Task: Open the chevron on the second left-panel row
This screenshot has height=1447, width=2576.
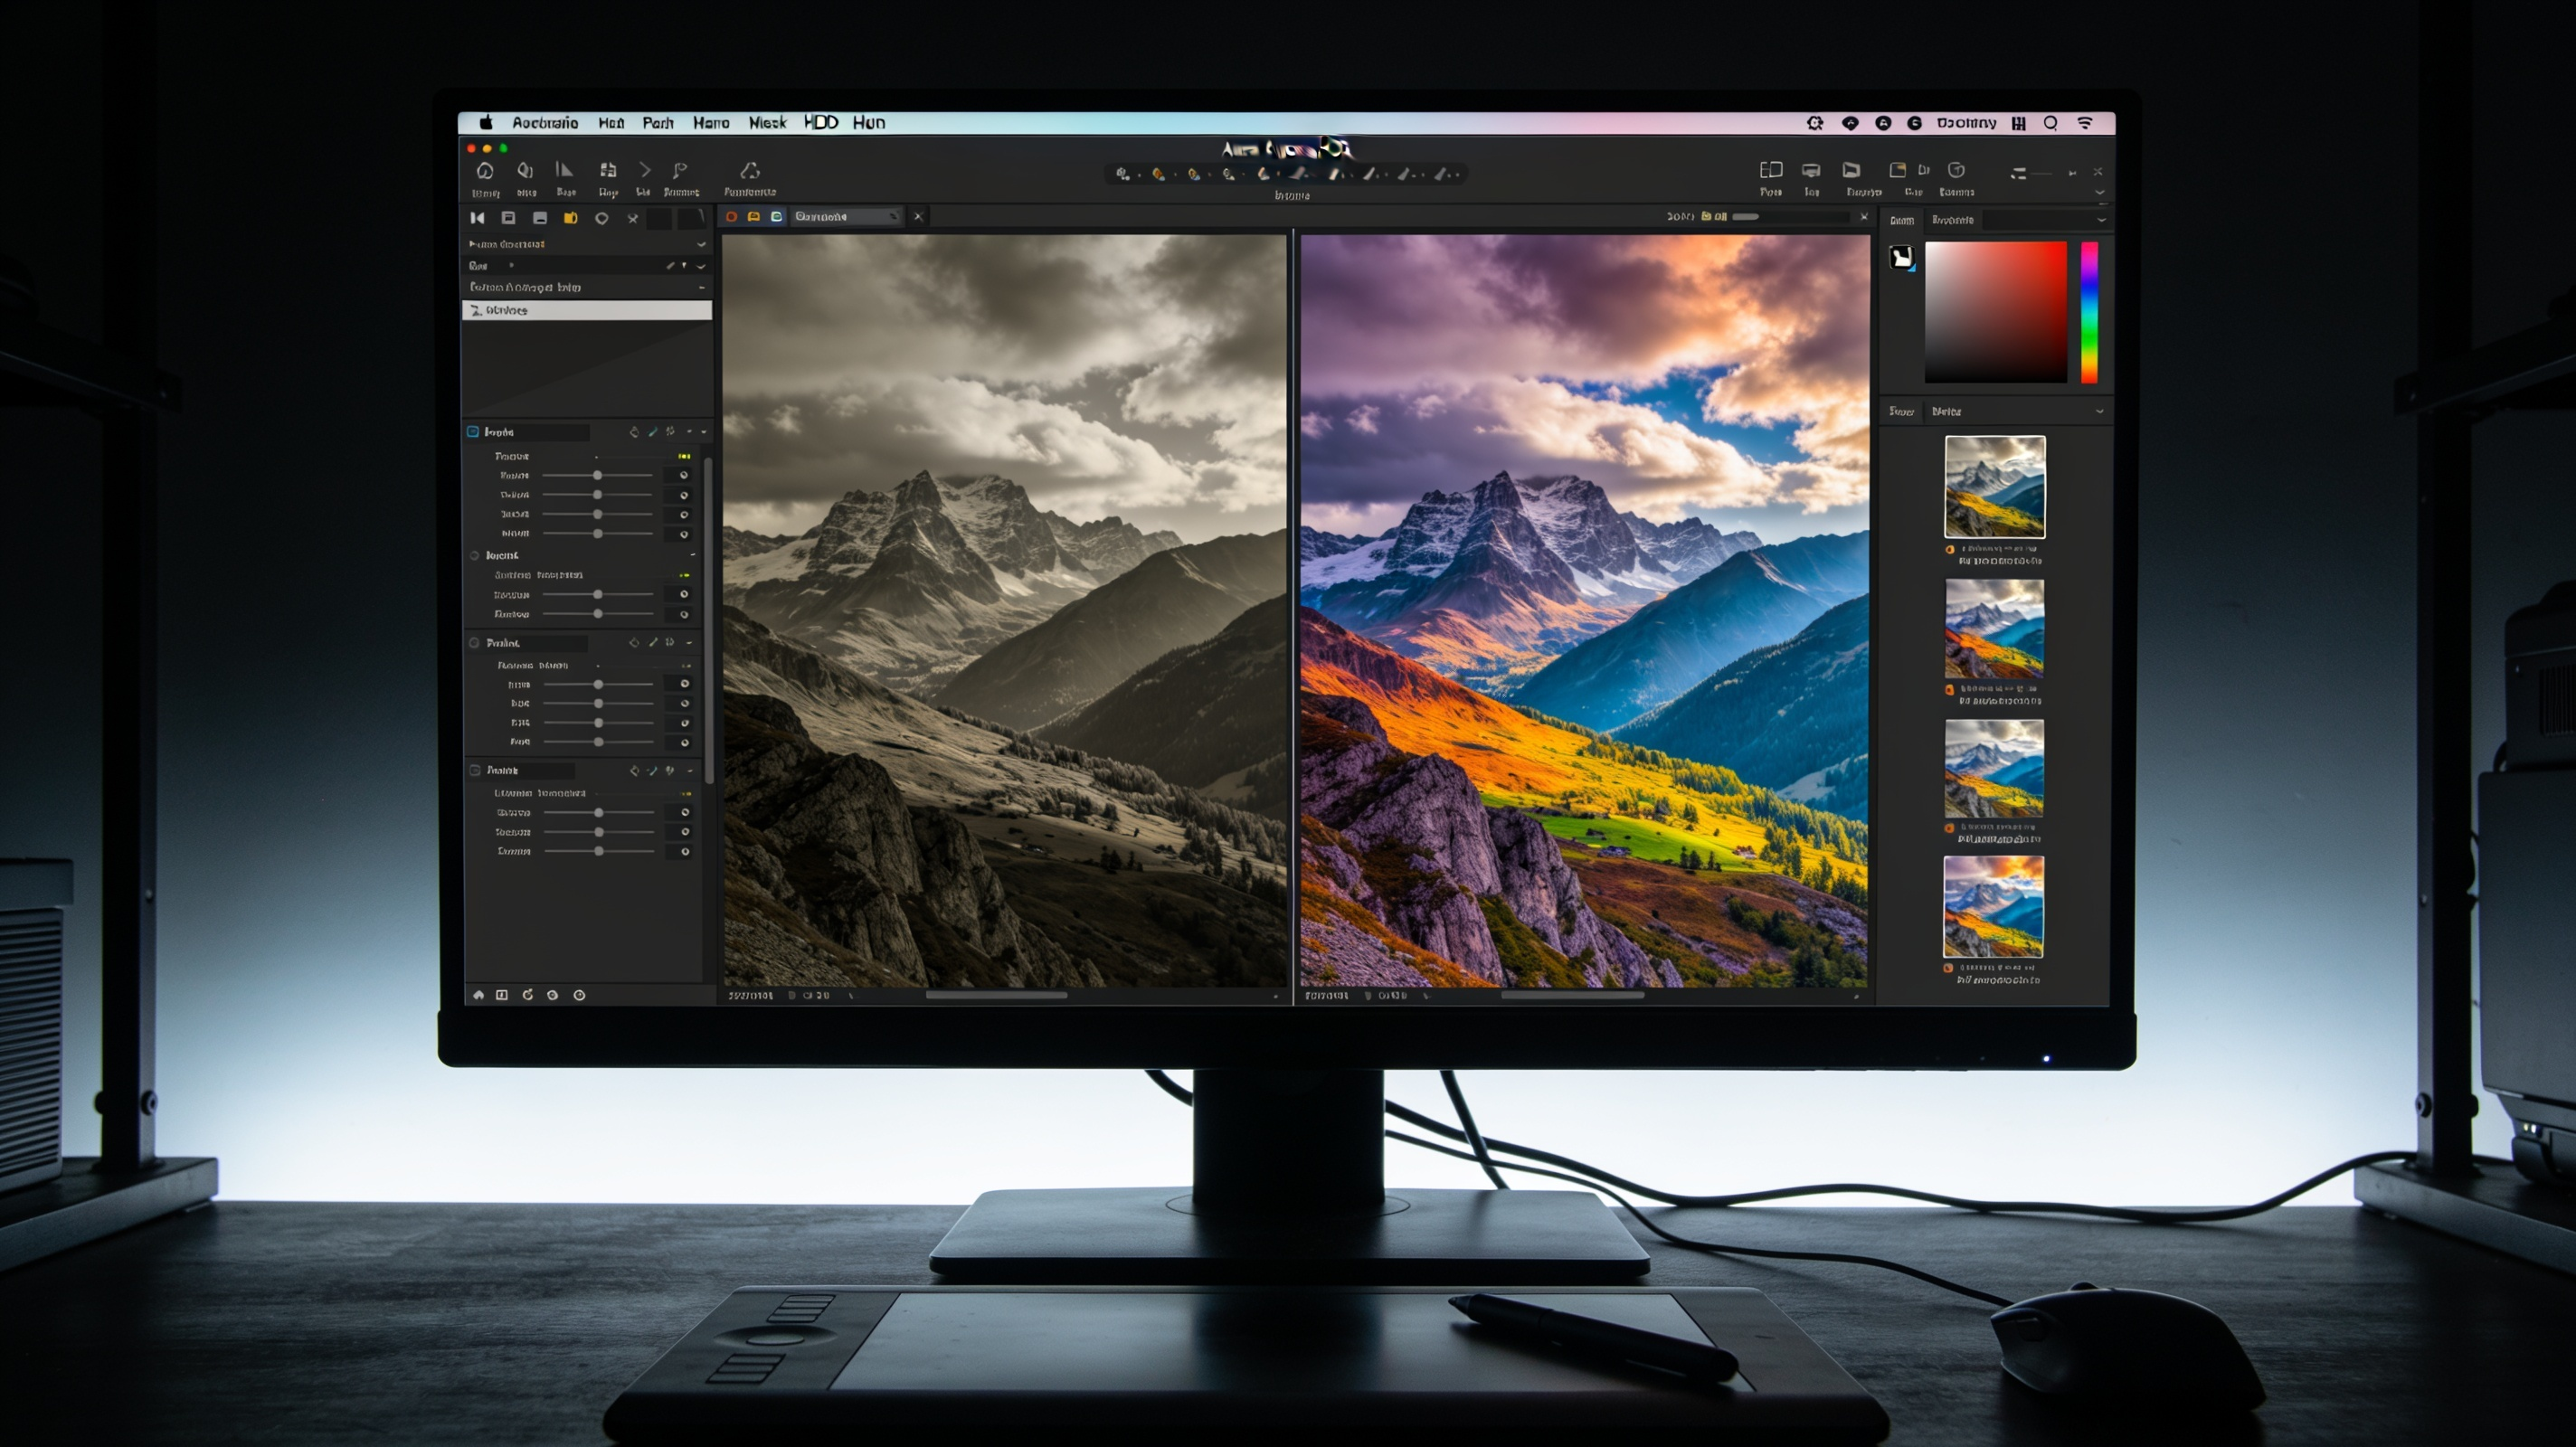Action: 701,266
